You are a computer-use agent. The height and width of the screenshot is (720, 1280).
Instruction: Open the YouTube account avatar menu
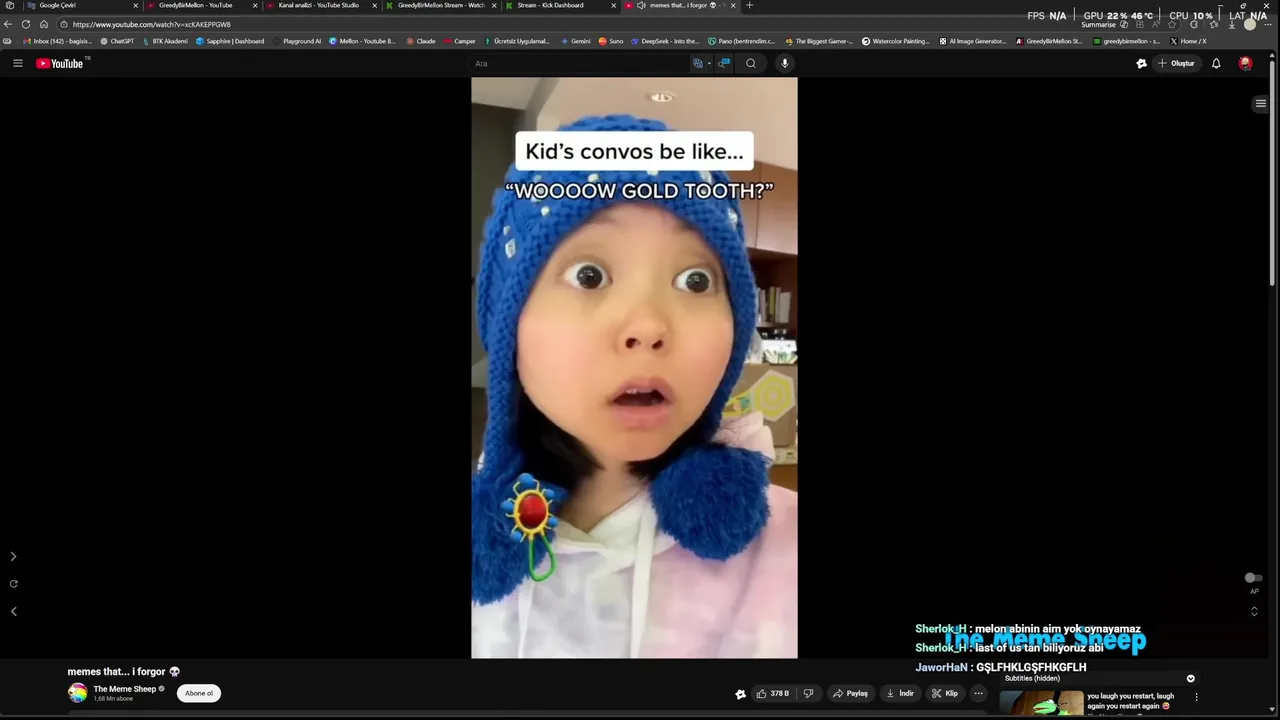[x=1245, y=63]
